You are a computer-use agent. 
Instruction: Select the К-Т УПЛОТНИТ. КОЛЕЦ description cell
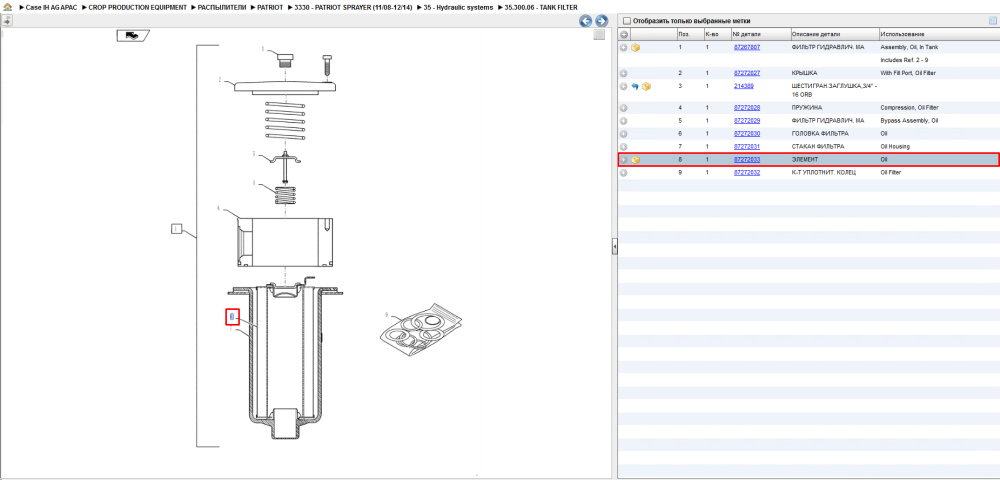[823, 172]
